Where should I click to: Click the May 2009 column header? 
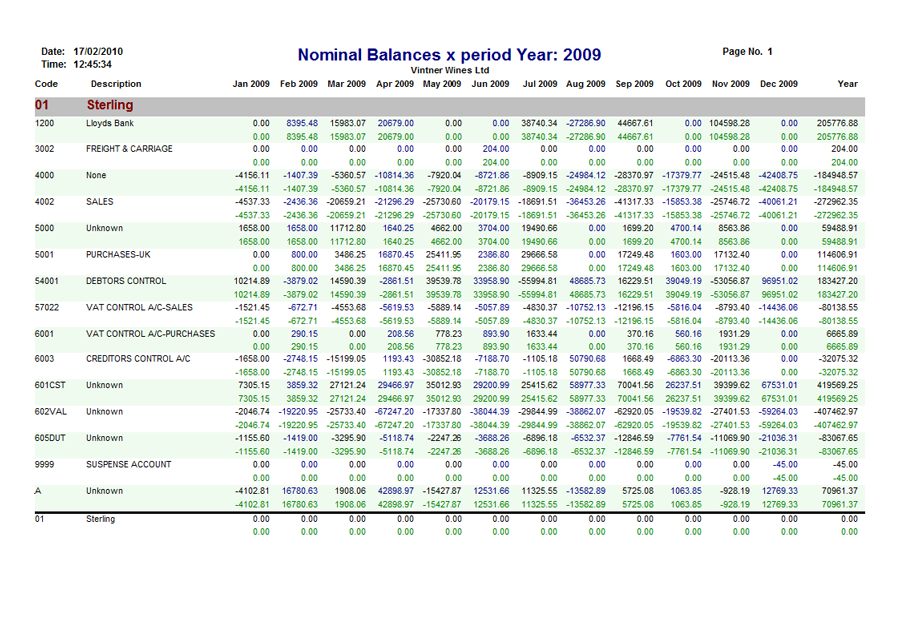(442, 84)
